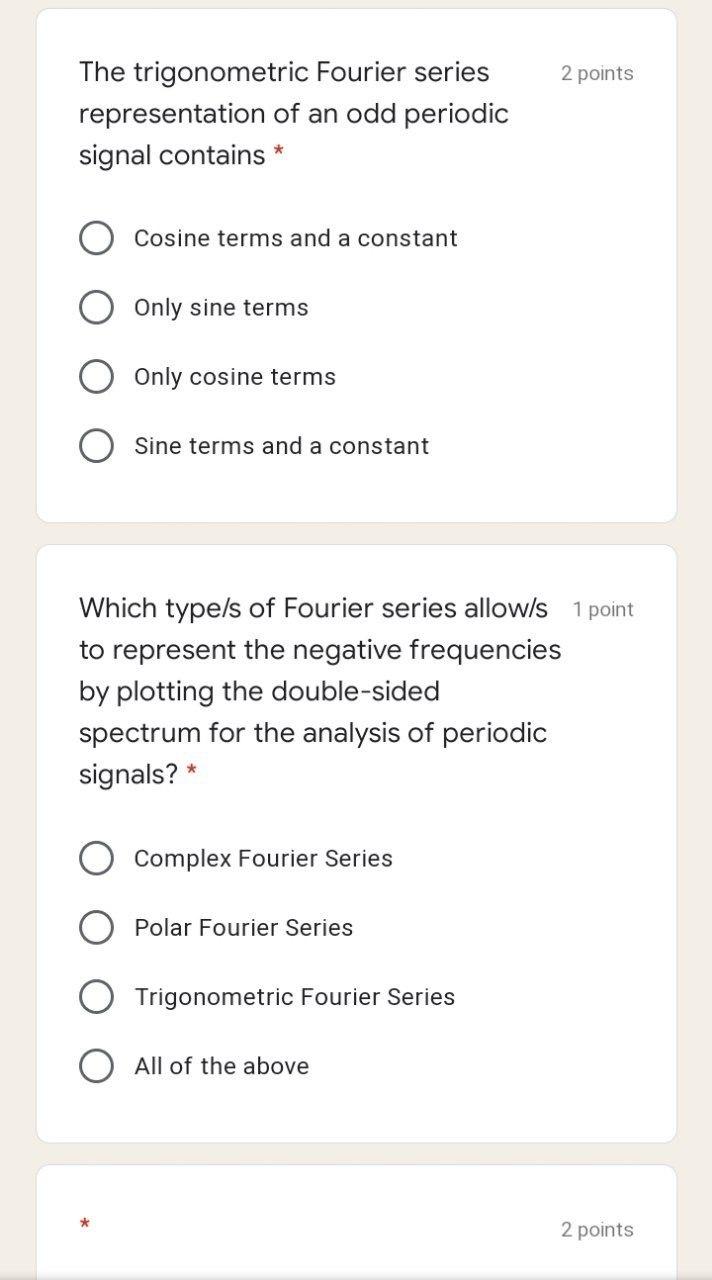
Task: Click the odd periodic signal question heading
Action: 293,113
